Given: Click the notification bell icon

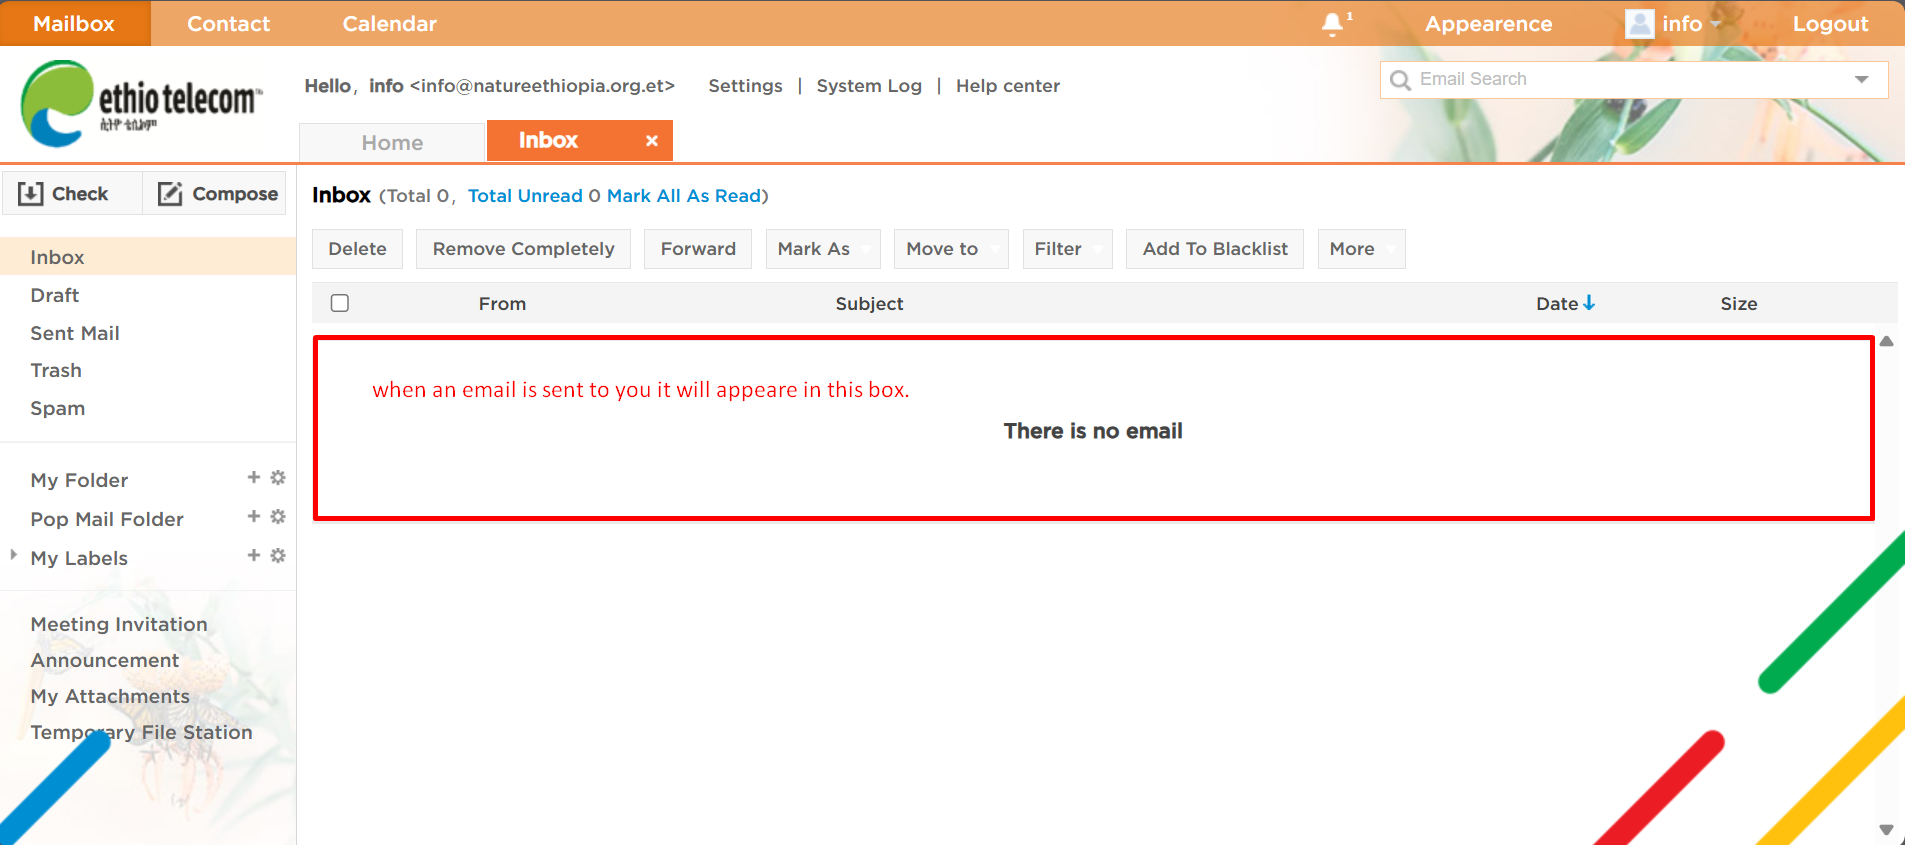Looking at the screenshot, I should pyautogui.click(x=1333, y=24).
